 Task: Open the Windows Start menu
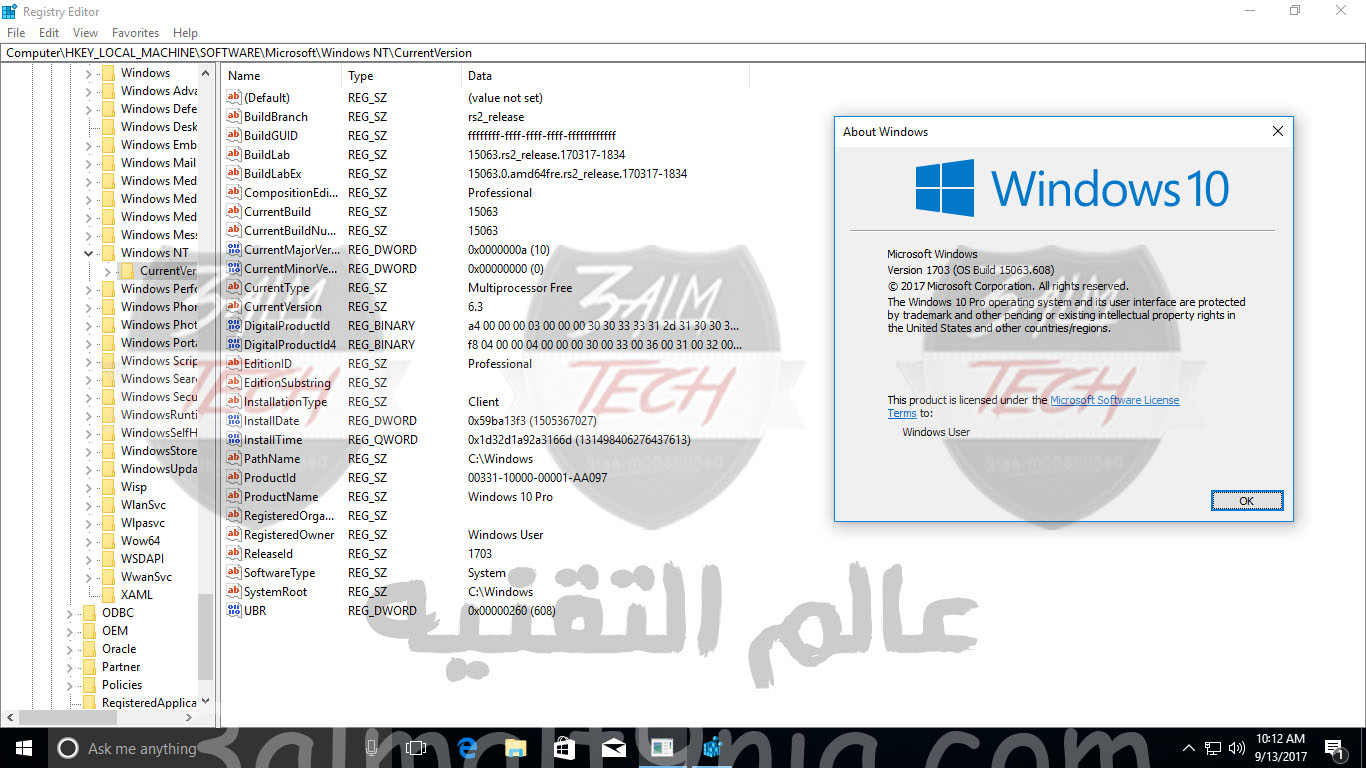[23, 748]
